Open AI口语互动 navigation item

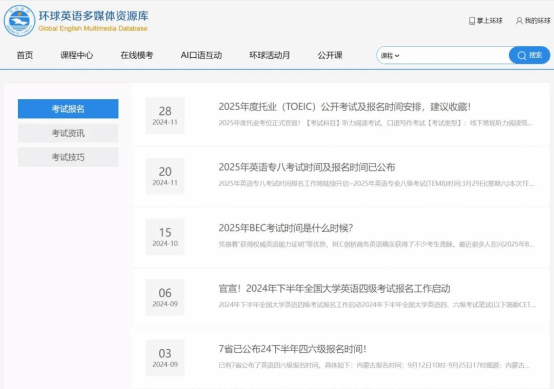click(x=201, y=55)
